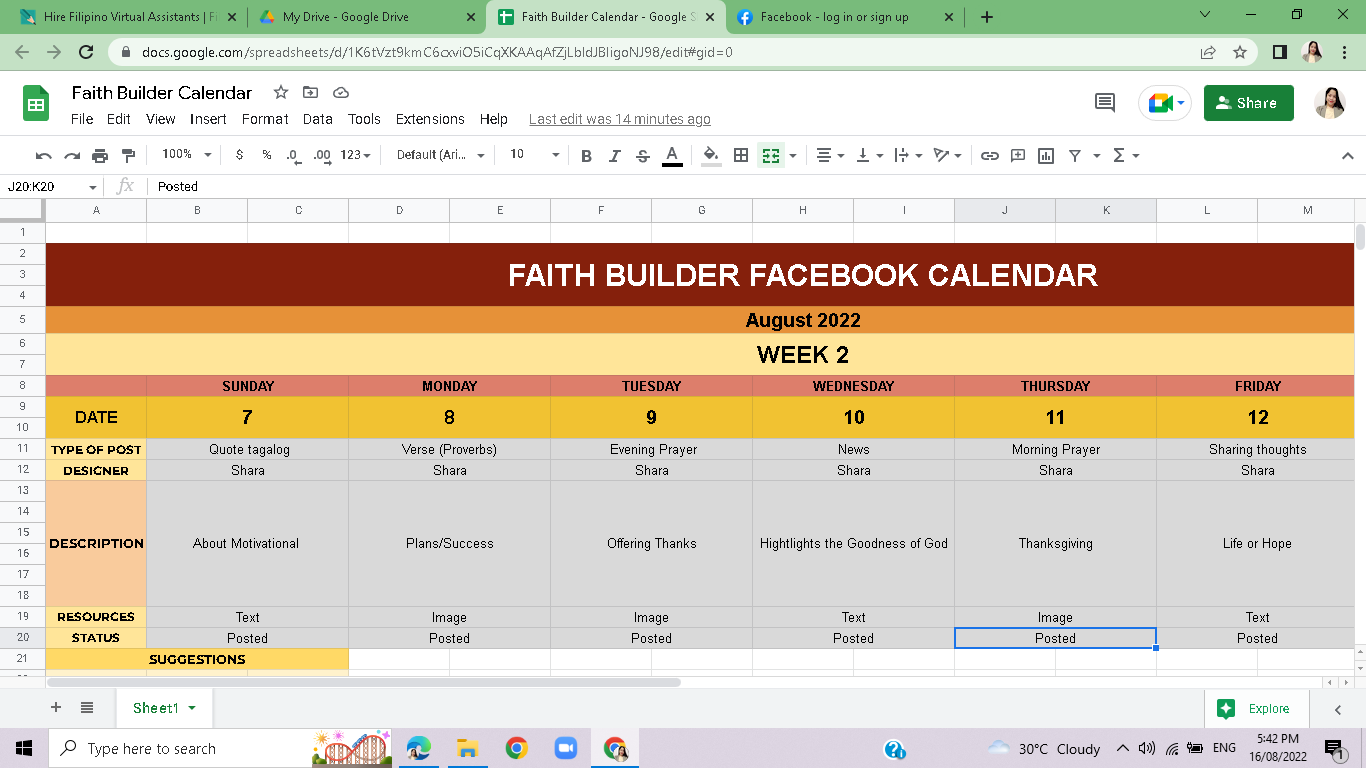
Task: Pick a cell fill color
Action: pos(711,155)
